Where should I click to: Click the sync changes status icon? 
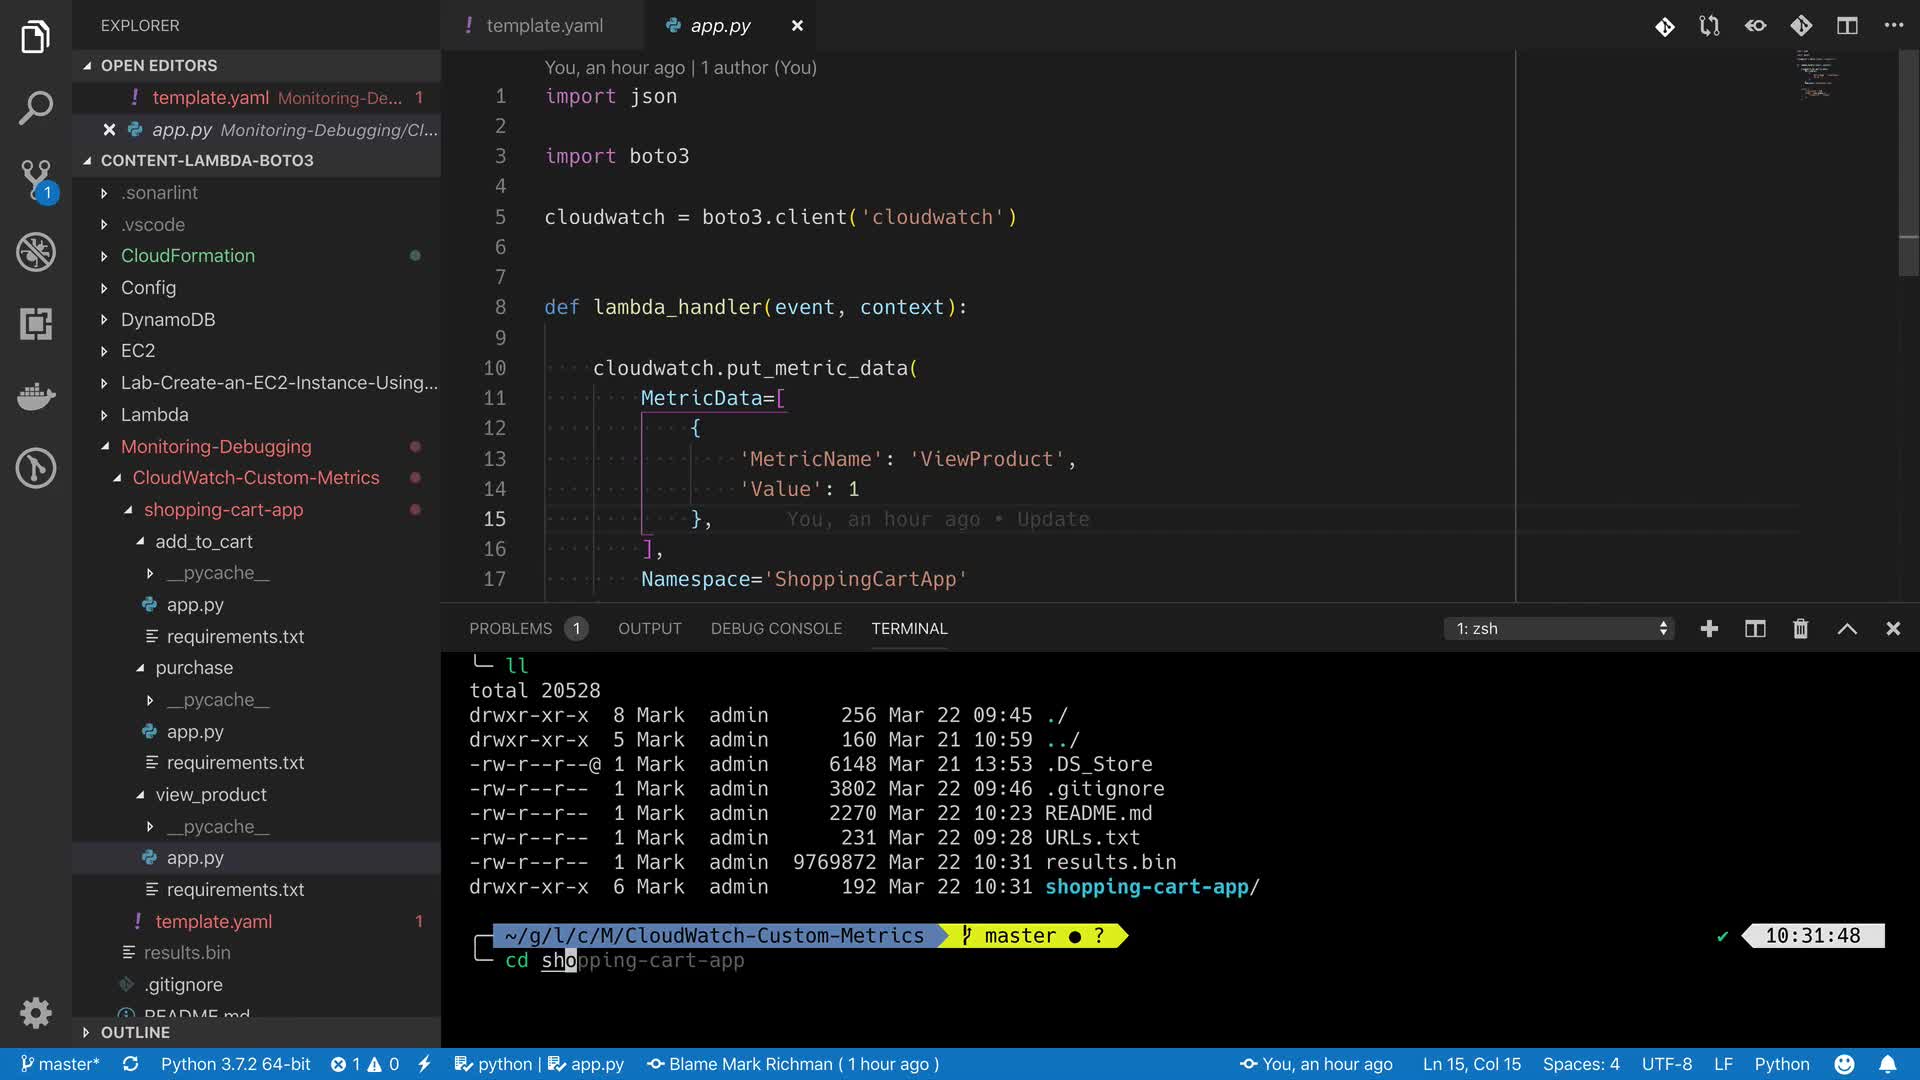coord(130,1064)
